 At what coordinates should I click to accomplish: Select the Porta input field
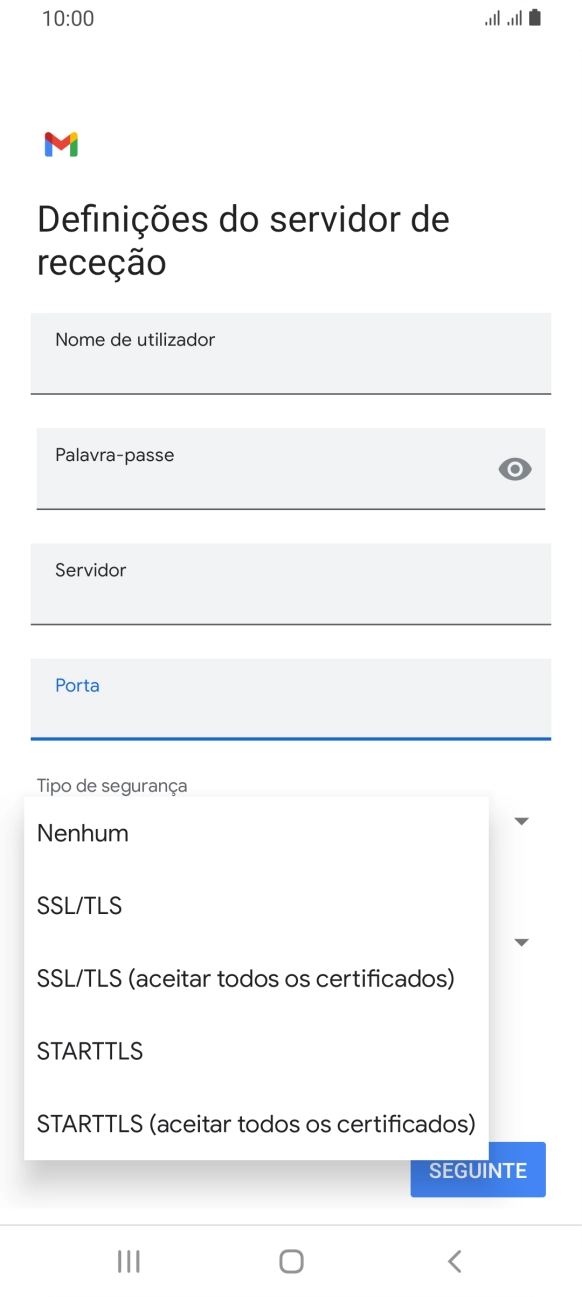(291, 699)
